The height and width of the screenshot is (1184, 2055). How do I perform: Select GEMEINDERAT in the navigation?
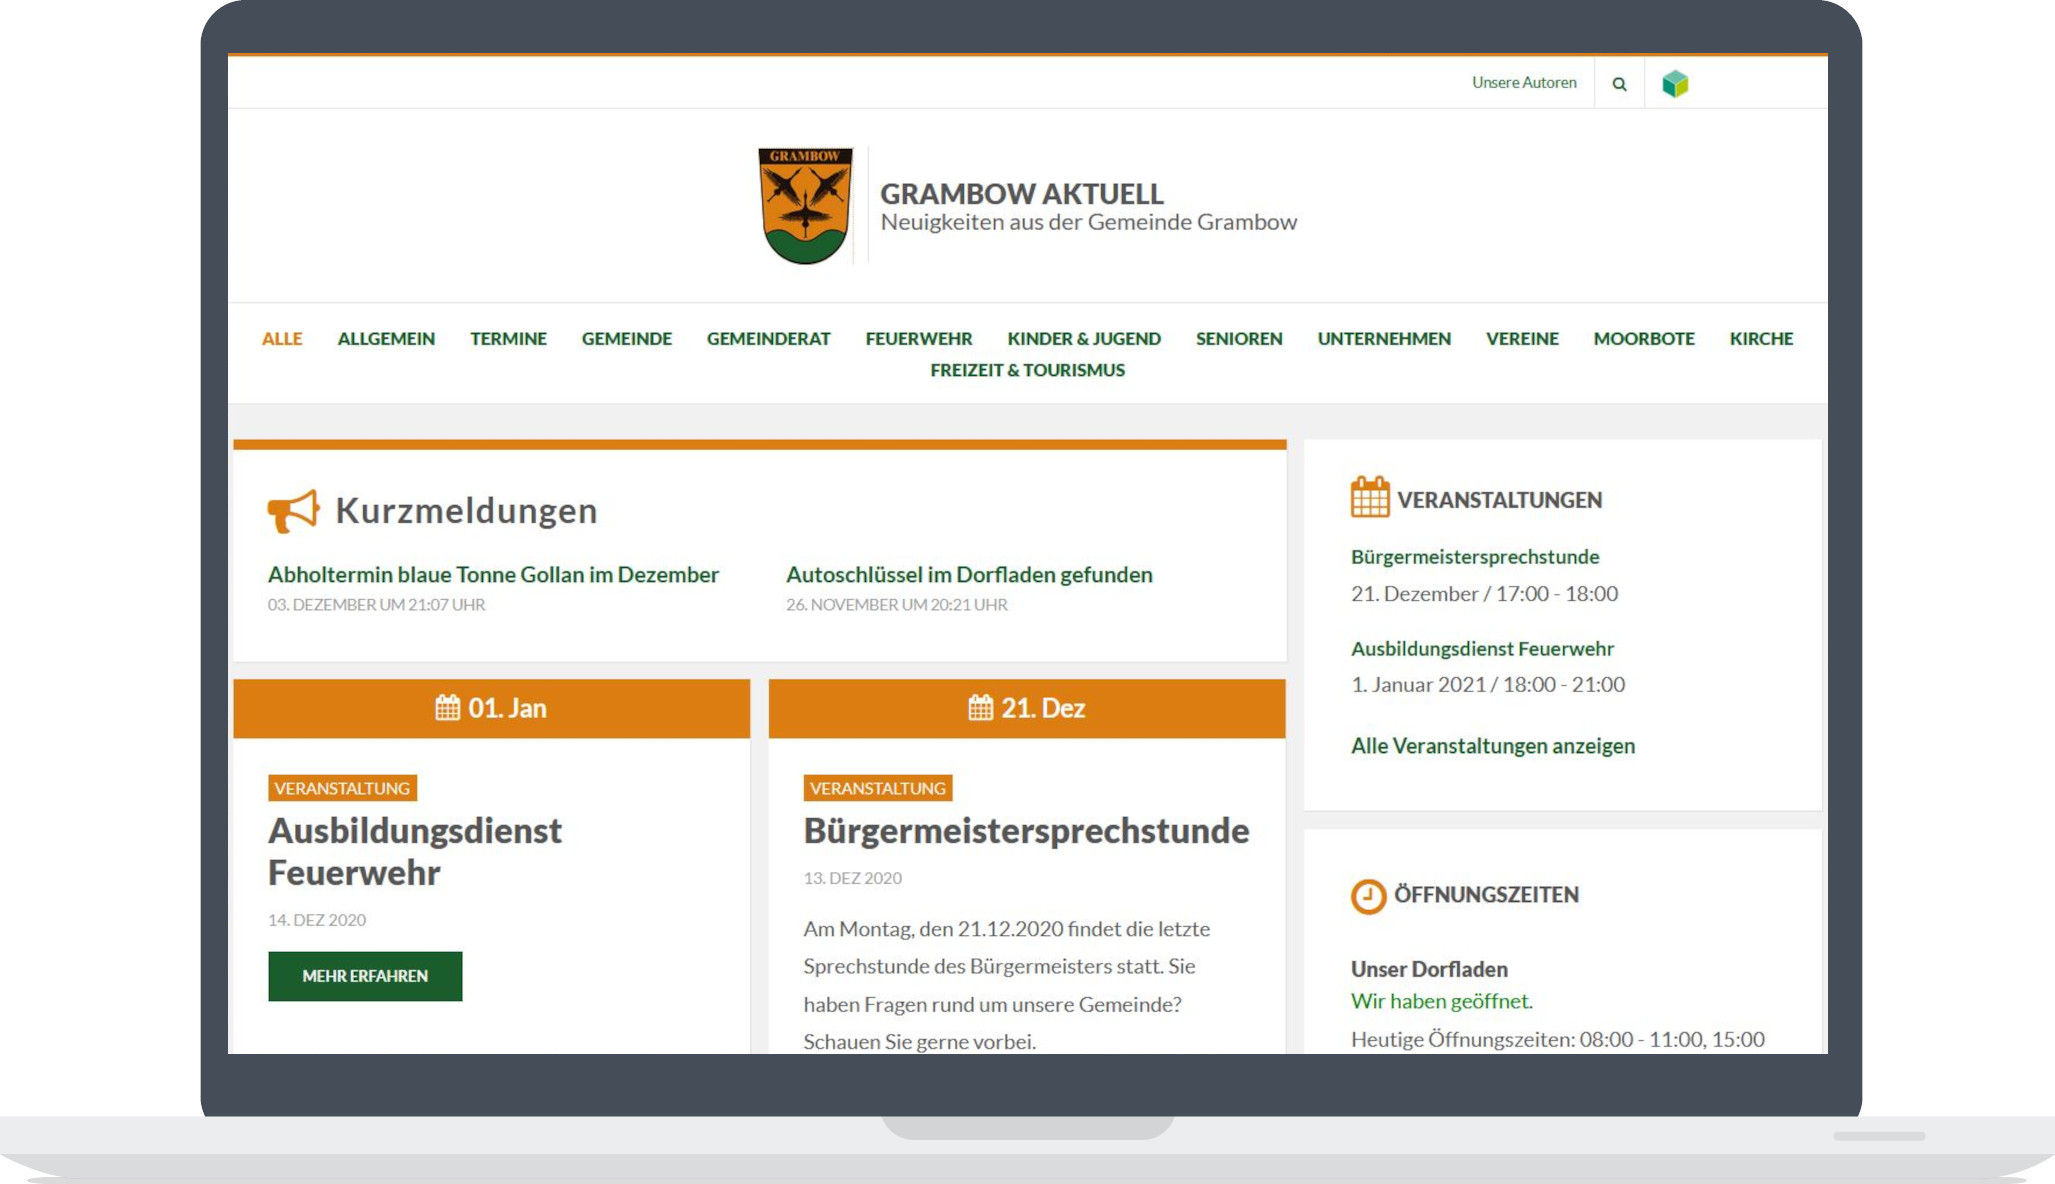(x=768, y=339)
